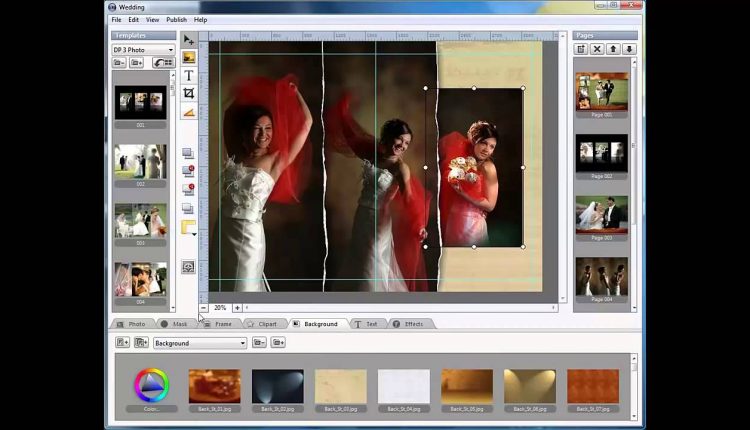Choose background Back_St_03.jpg
750x430 pixels.
pos(341,386)
